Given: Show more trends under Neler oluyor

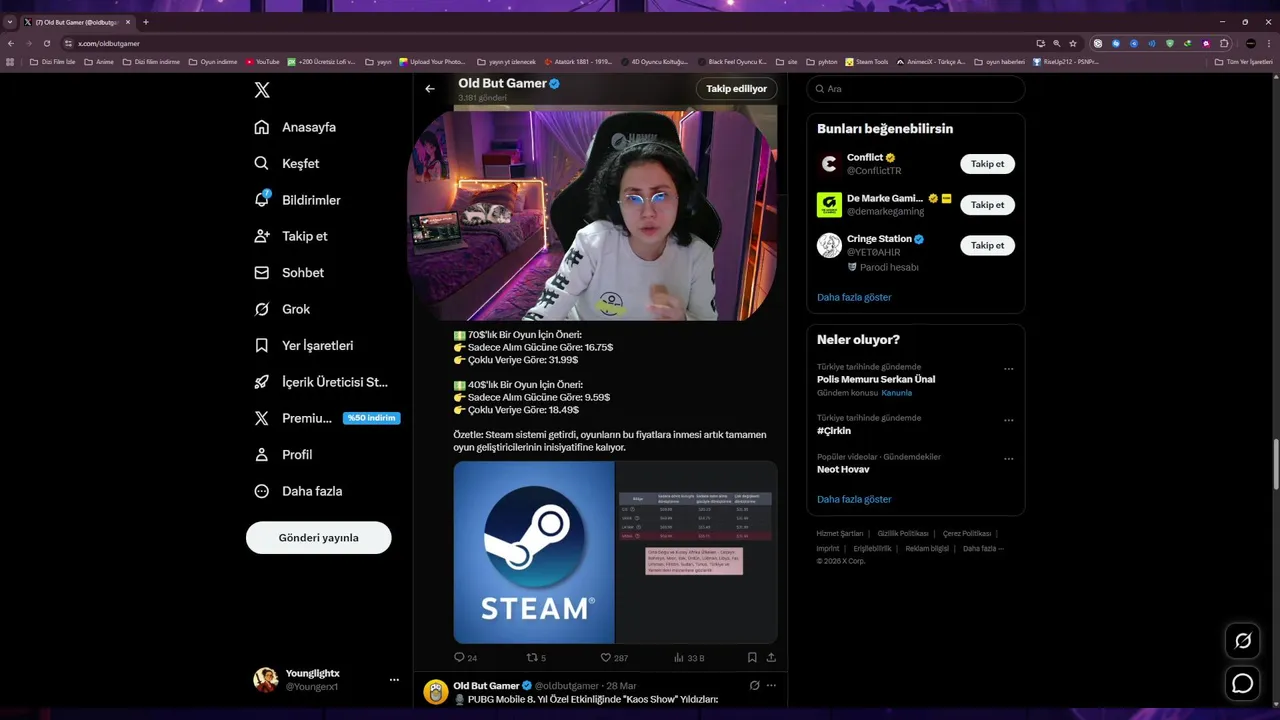Looking at the screenshot, I should pyautogui.click(x=854, y=499).
